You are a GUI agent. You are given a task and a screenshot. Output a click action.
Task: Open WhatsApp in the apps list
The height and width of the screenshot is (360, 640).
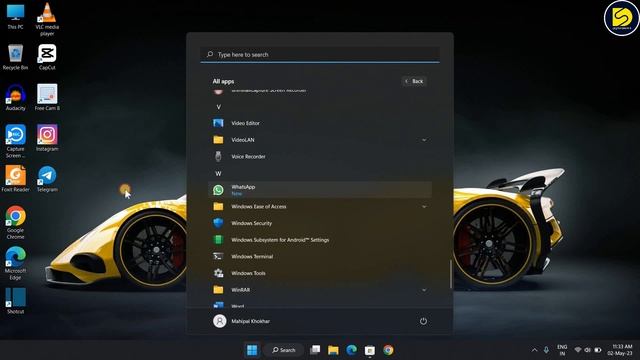(x=320, y=190)
